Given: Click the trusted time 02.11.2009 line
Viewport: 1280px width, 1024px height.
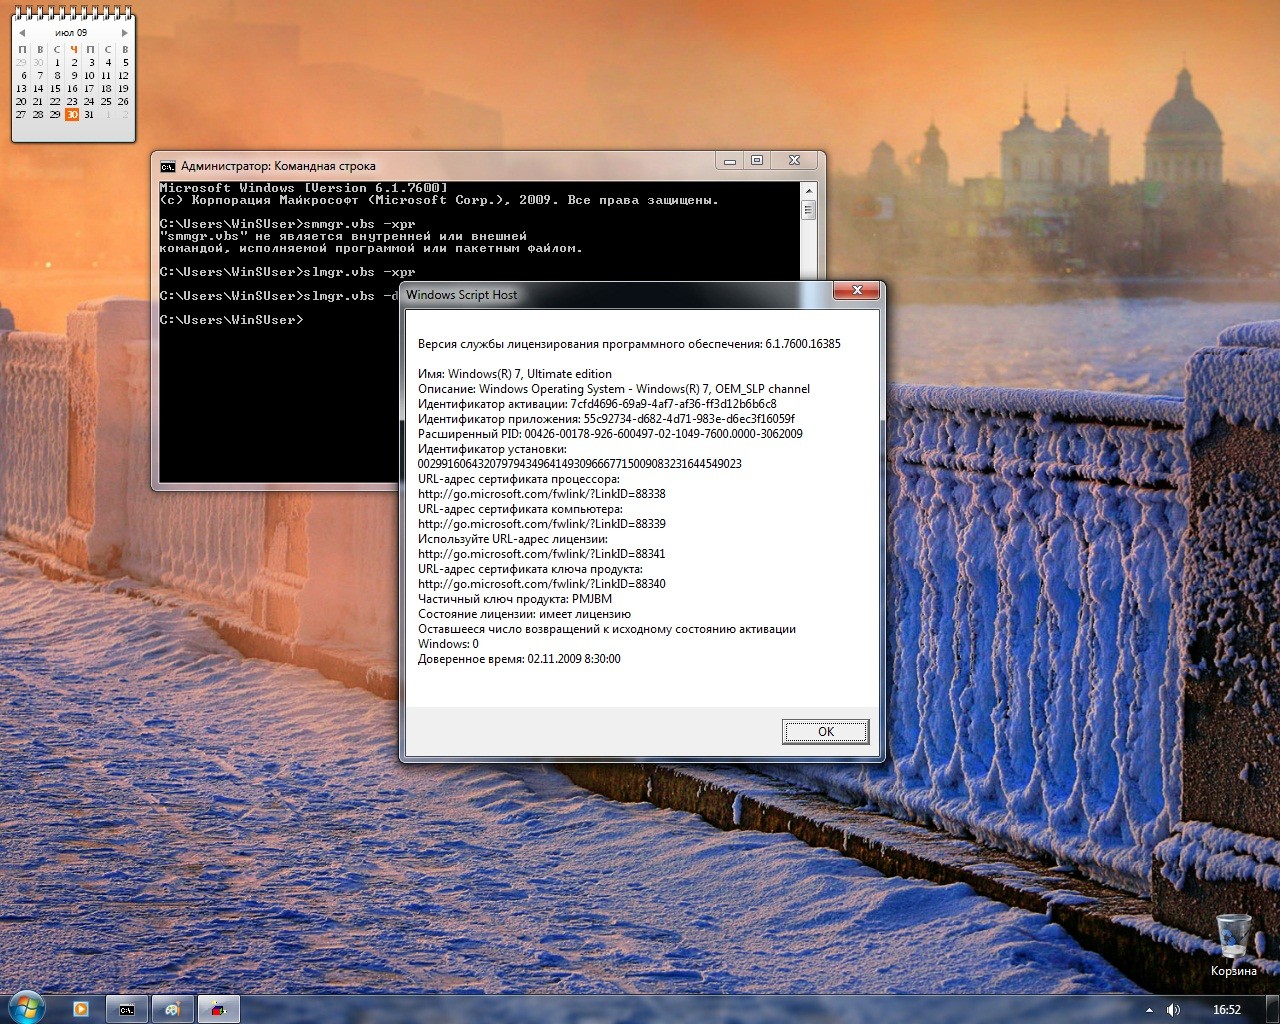Looking at the screenshot, I should 519,659.
